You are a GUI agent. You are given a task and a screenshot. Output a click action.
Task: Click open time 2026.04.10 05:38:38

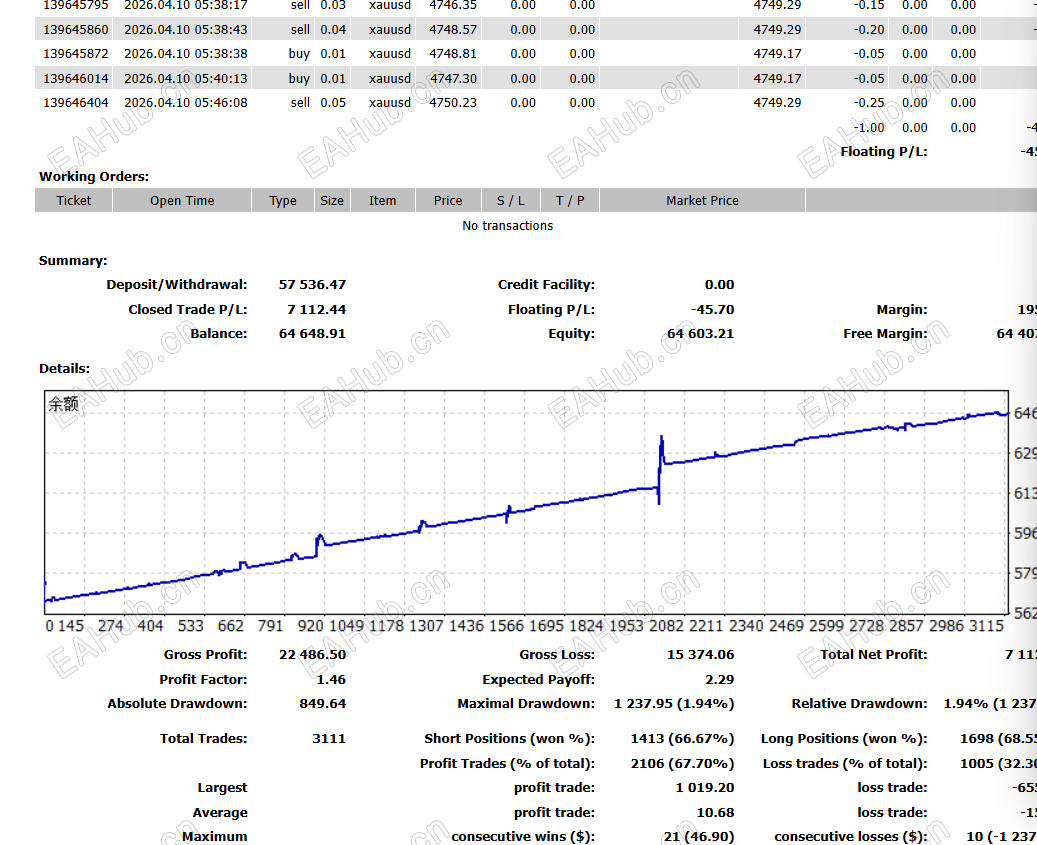pos(186,54)
